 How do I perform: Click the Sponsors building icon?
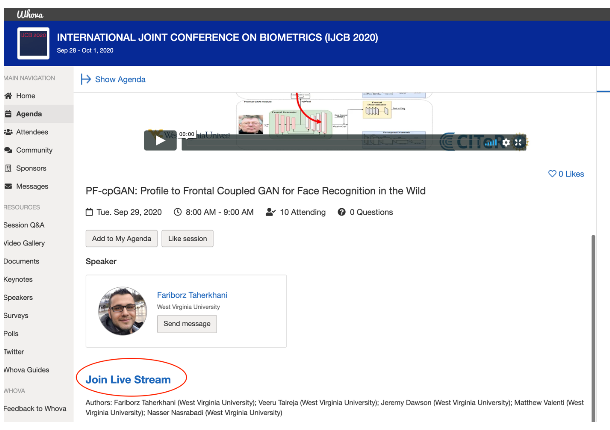tap(8, 168)
